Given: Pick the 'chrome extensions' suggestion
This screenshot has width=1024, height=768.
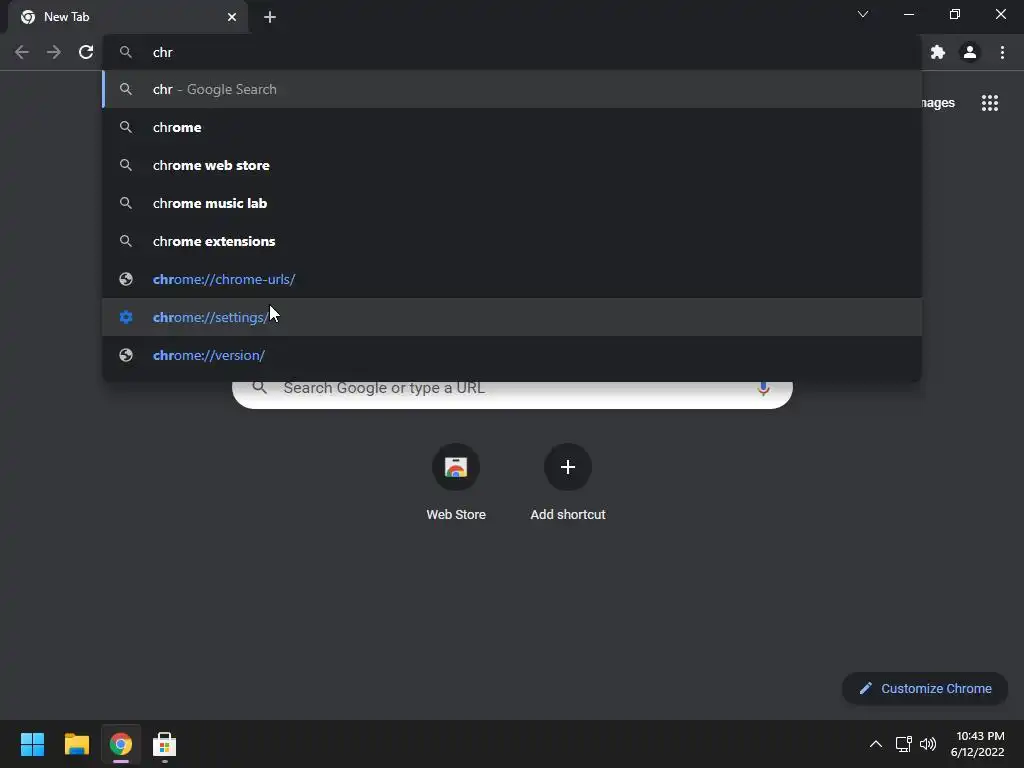Looking at the screenshot, I should point(512,241).
